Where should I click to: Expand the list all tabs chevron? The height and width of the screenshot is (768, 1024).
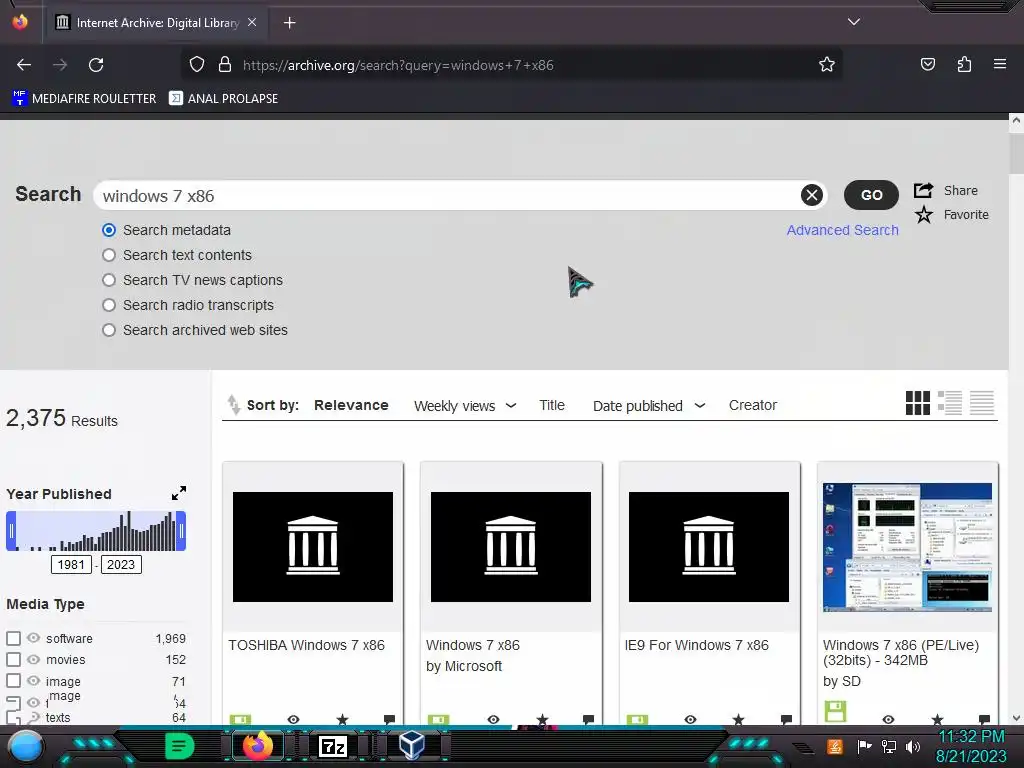click(x=854, y=22)
